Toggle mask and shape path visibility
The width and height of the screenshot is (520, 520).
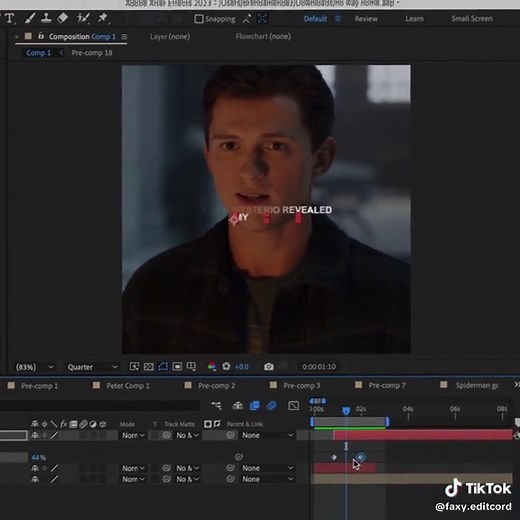pyautogui.click(x=163, y=367)
